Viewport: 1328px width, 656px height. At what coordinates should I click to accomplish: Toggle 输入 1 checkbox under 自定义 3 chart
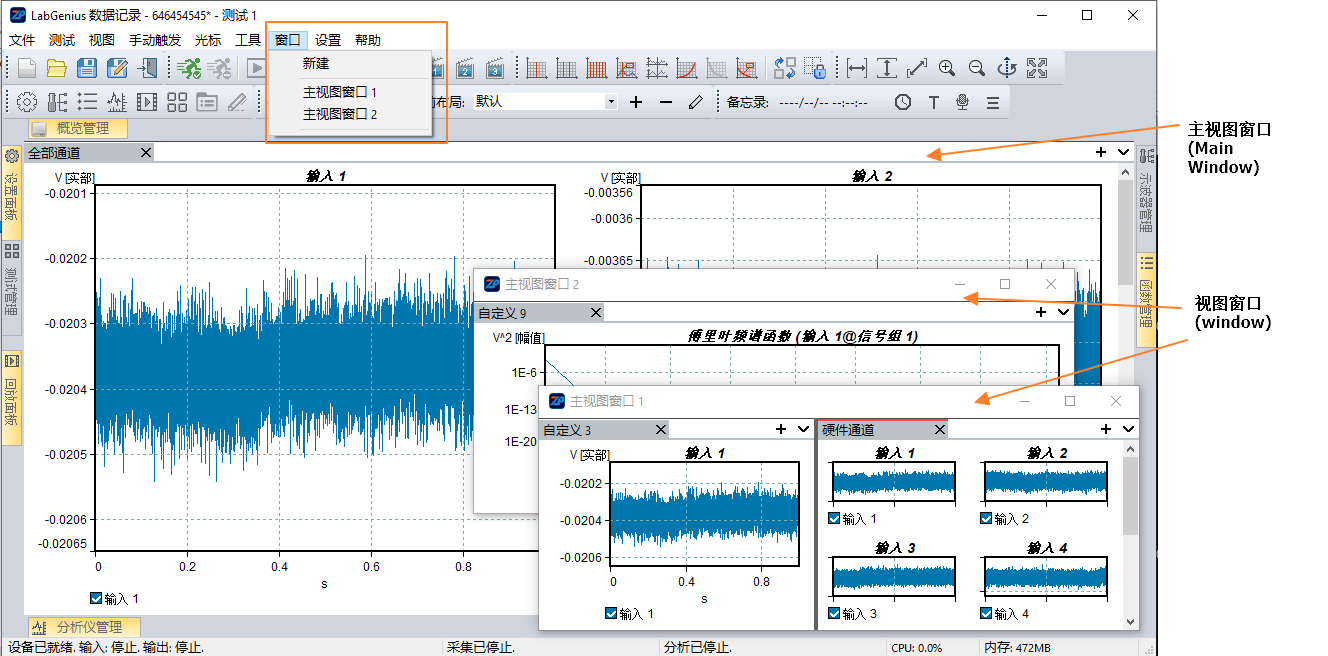point(611,613)
